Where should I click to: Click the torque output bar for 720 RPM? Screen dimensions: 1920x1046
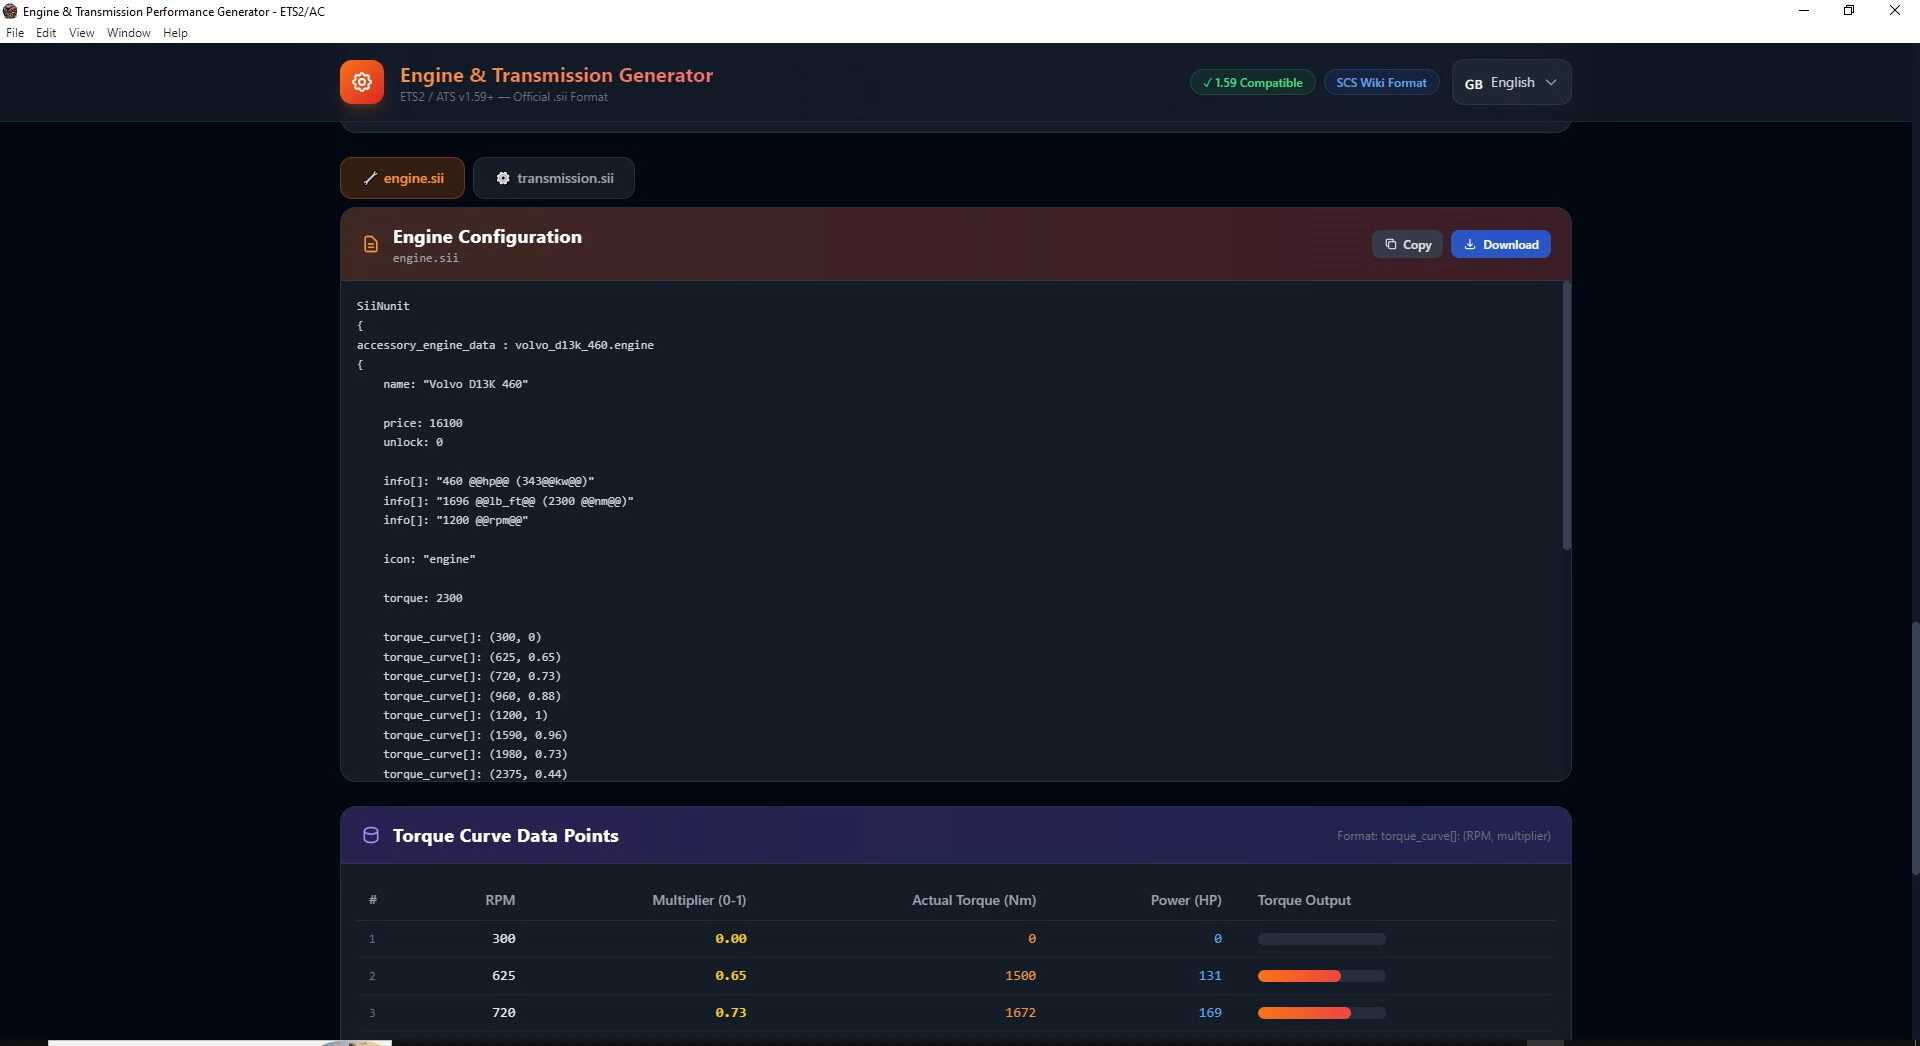[x=1321, y=1013]
